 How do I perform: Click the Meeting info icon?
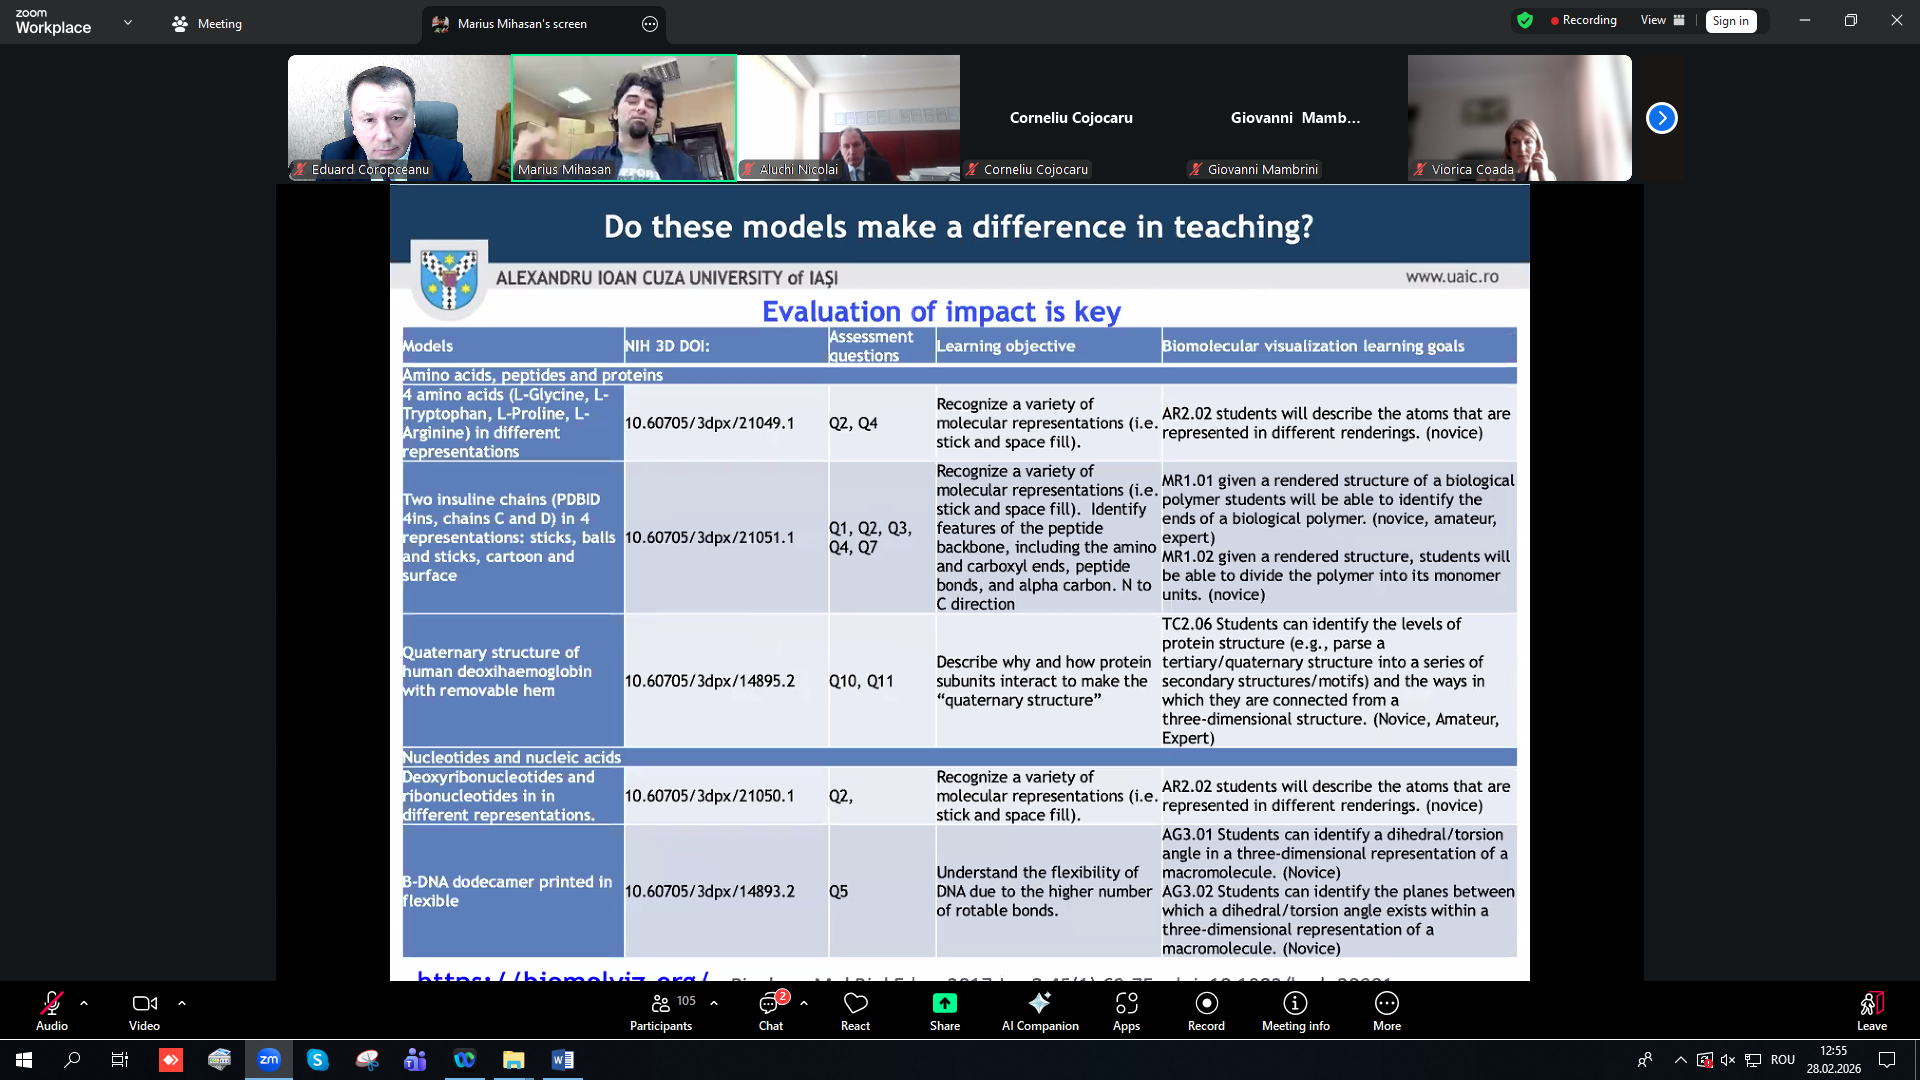pos(1295,1003)
